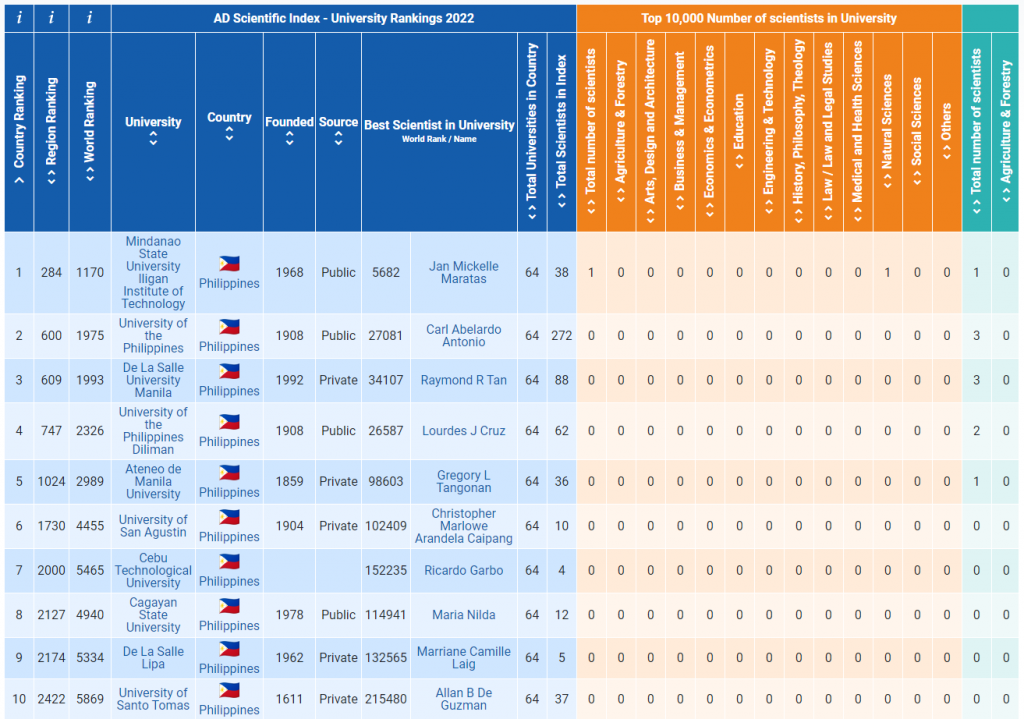
Task: Click Philippine flag in De La Salle Lipa row
Action: [229, 649]
